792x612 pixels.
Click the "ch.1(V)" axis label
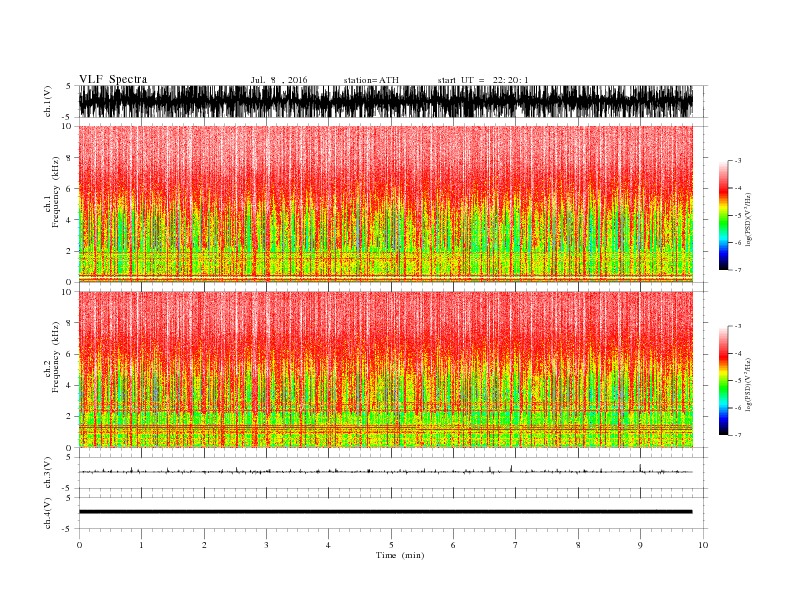click(x=48, y=101)
